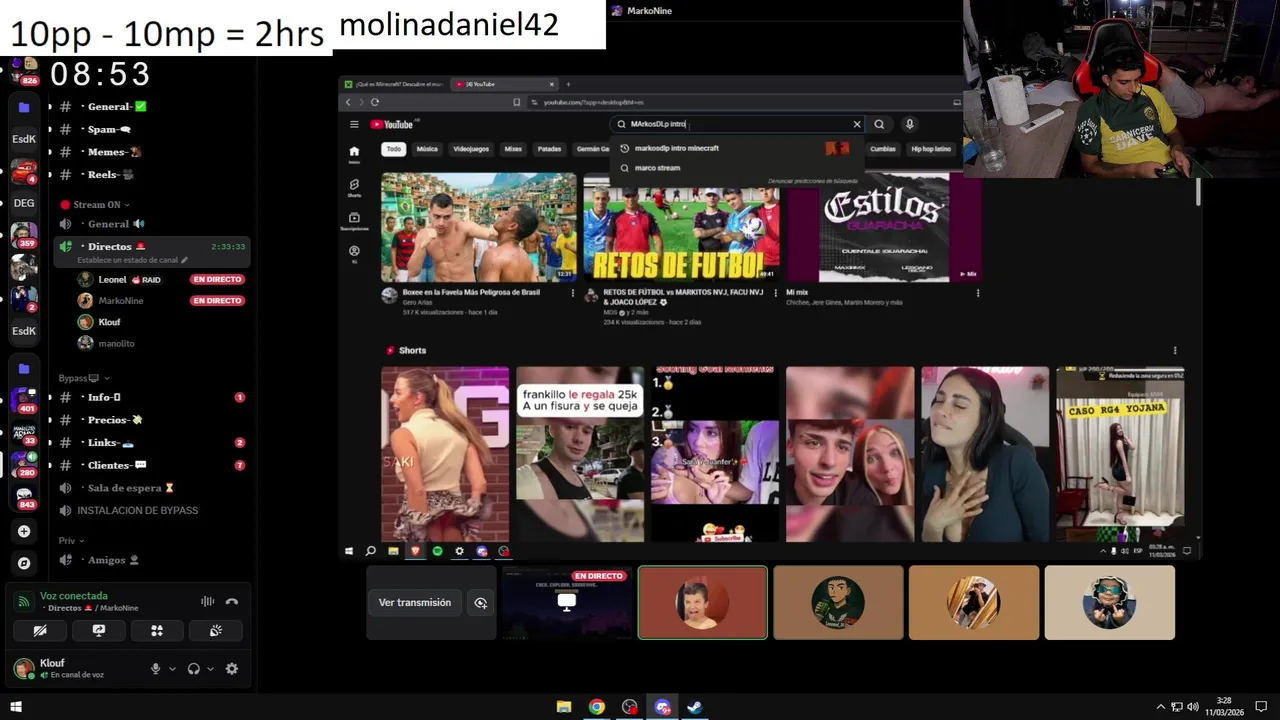
Task: Open the first EsdK server
Action: coord(24,139)
